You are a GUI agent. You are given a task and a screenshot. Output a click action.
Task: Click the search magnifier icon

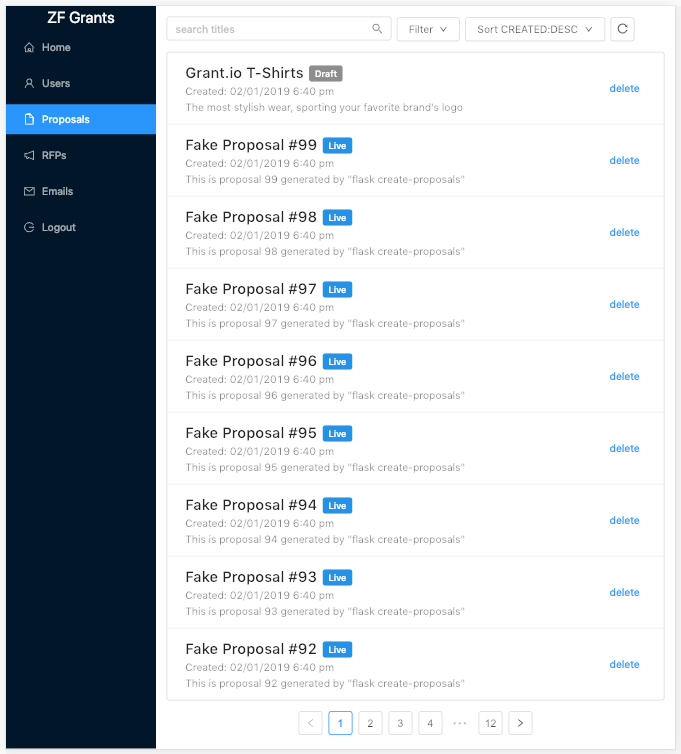378,29
